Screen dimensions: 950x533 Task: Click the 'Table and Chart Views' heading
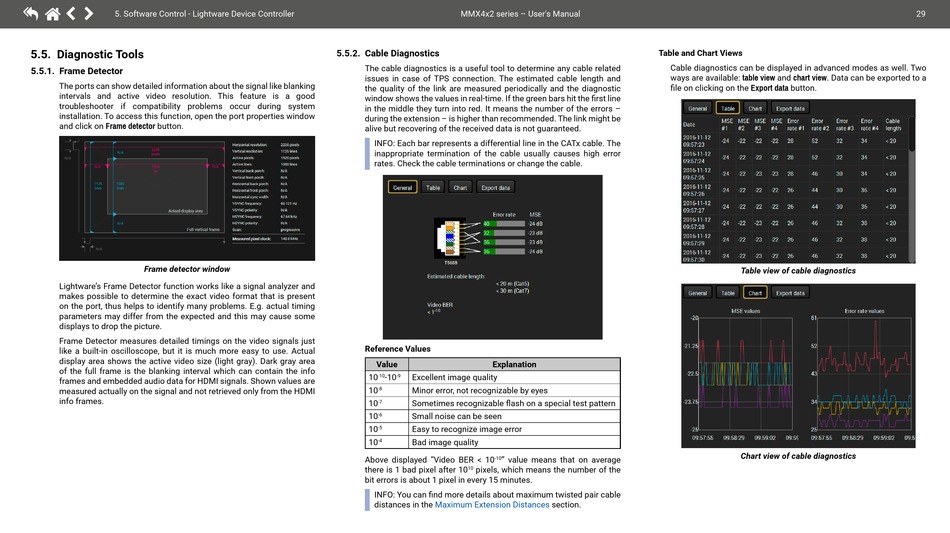(700, 53)
